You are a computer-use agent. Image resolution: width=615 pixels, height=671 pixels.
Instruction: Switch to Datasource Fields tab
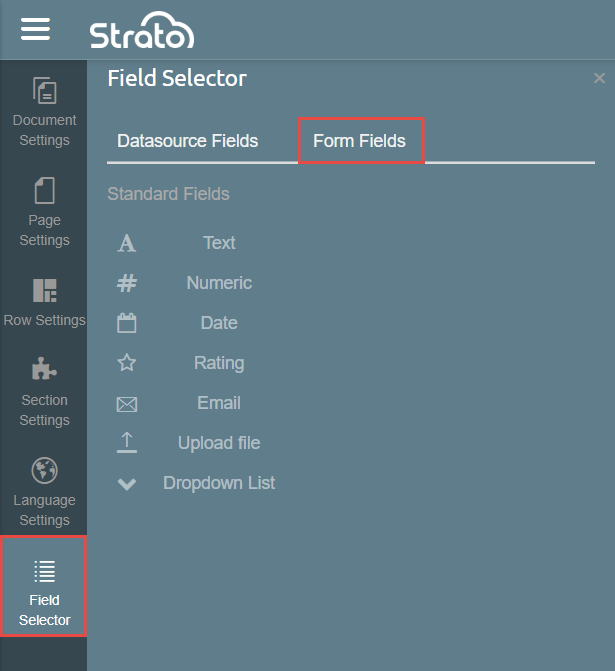pos(187,141)
